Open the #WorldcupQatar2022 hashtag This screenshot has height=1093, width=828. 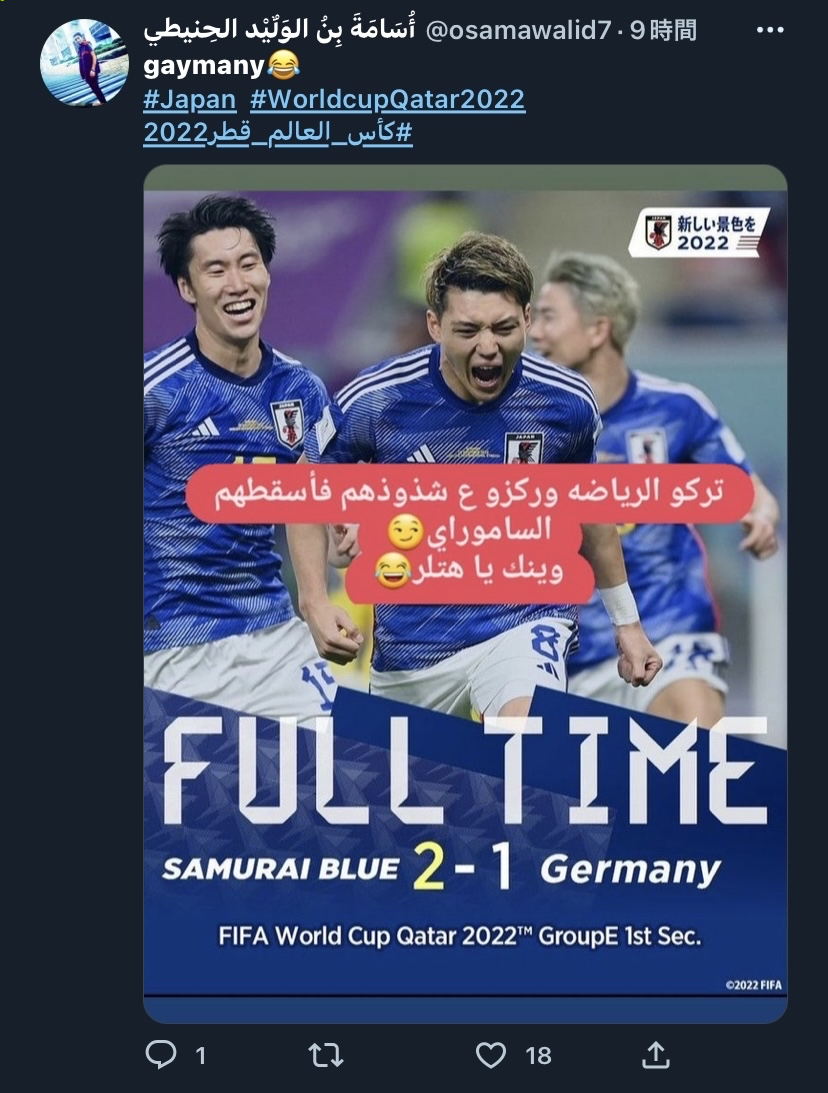tap(388, 99)
